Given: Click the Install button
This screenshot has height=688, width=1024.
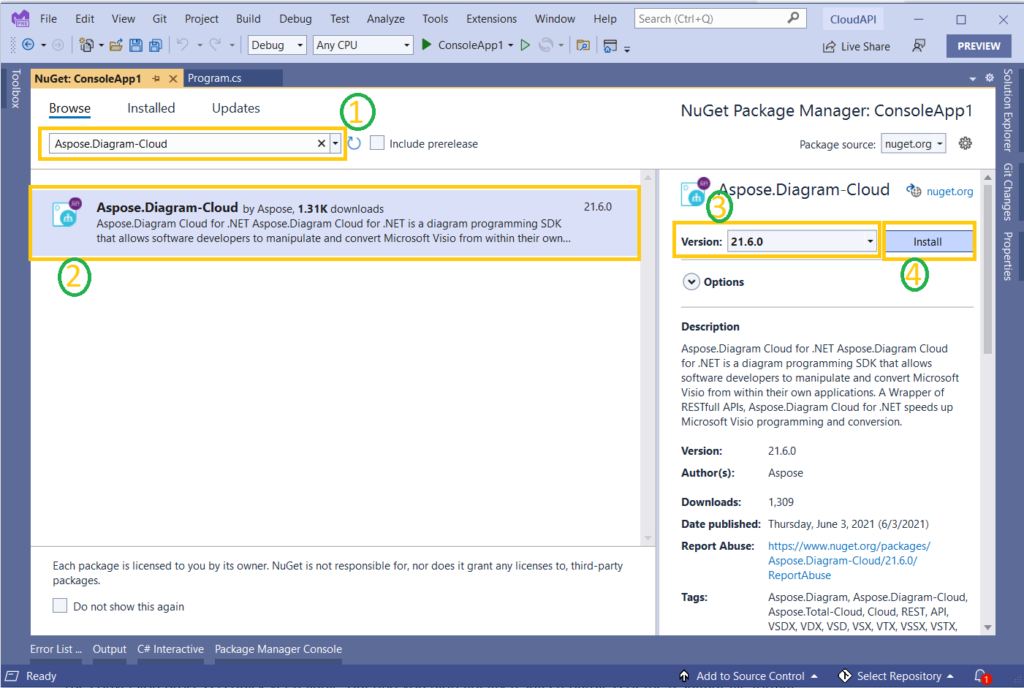Looking at the screenshot, I should pos(927,242).
